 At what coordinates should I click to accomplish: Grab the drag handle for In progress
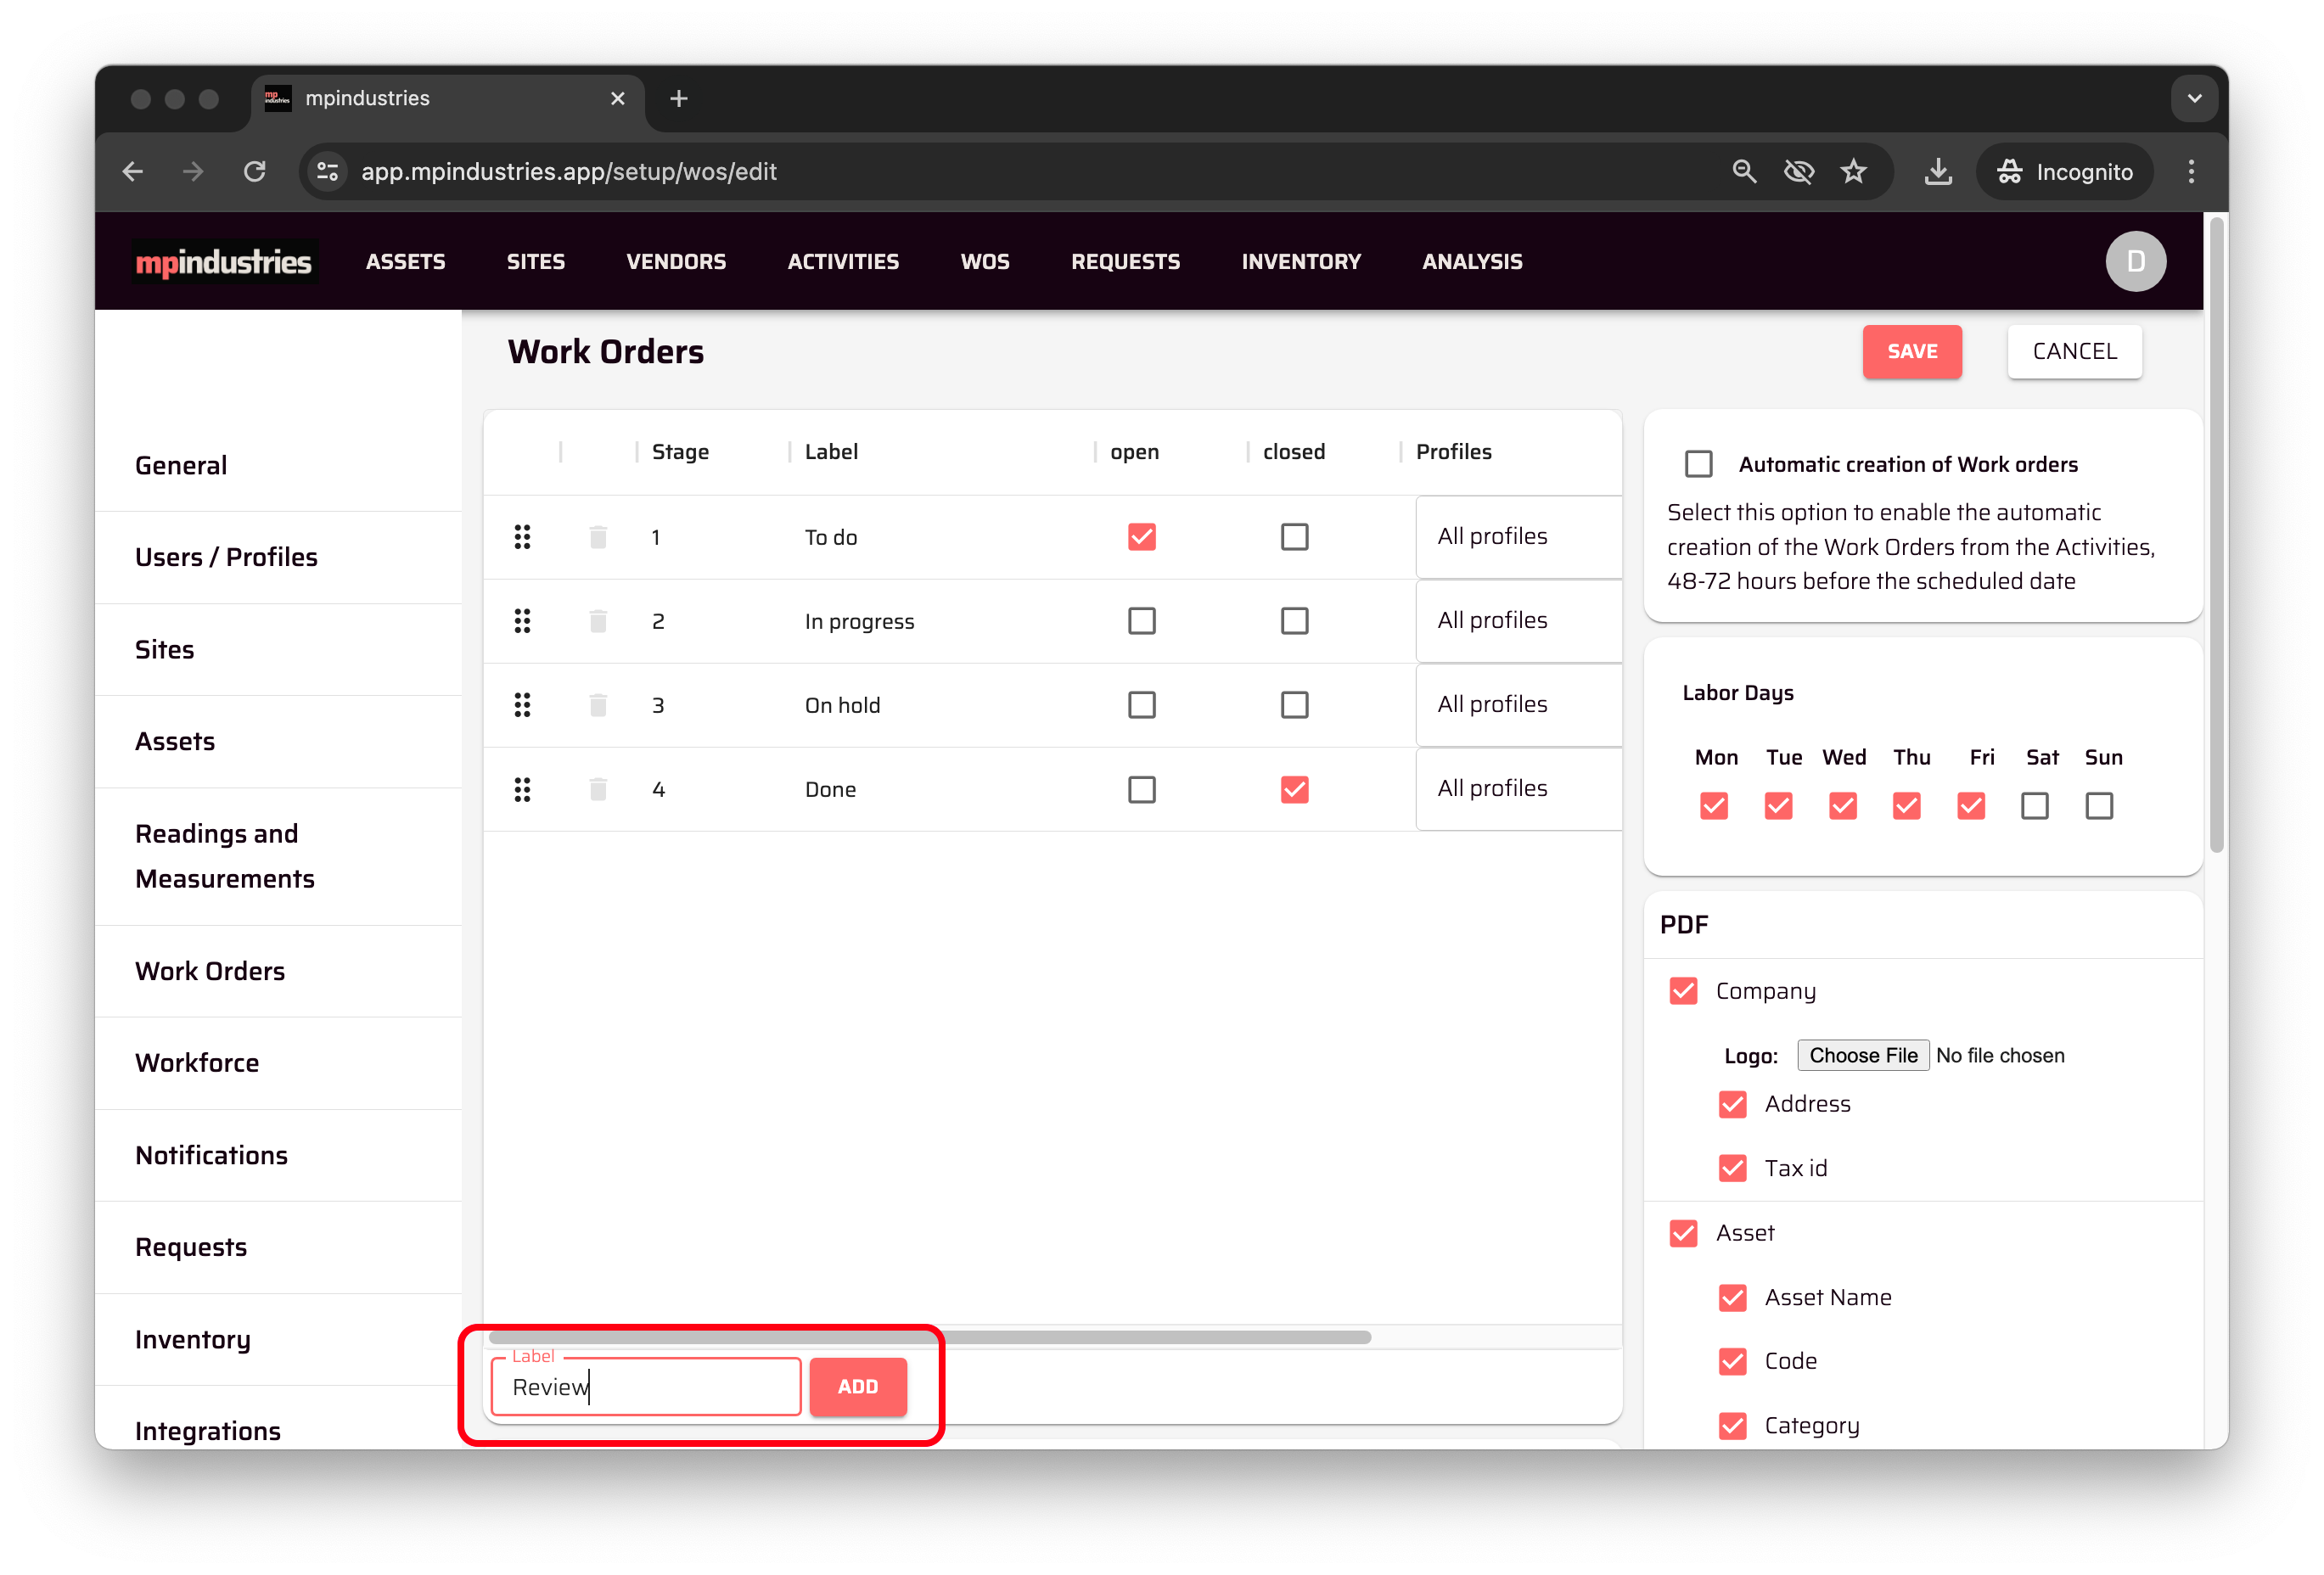pos(522,621)
